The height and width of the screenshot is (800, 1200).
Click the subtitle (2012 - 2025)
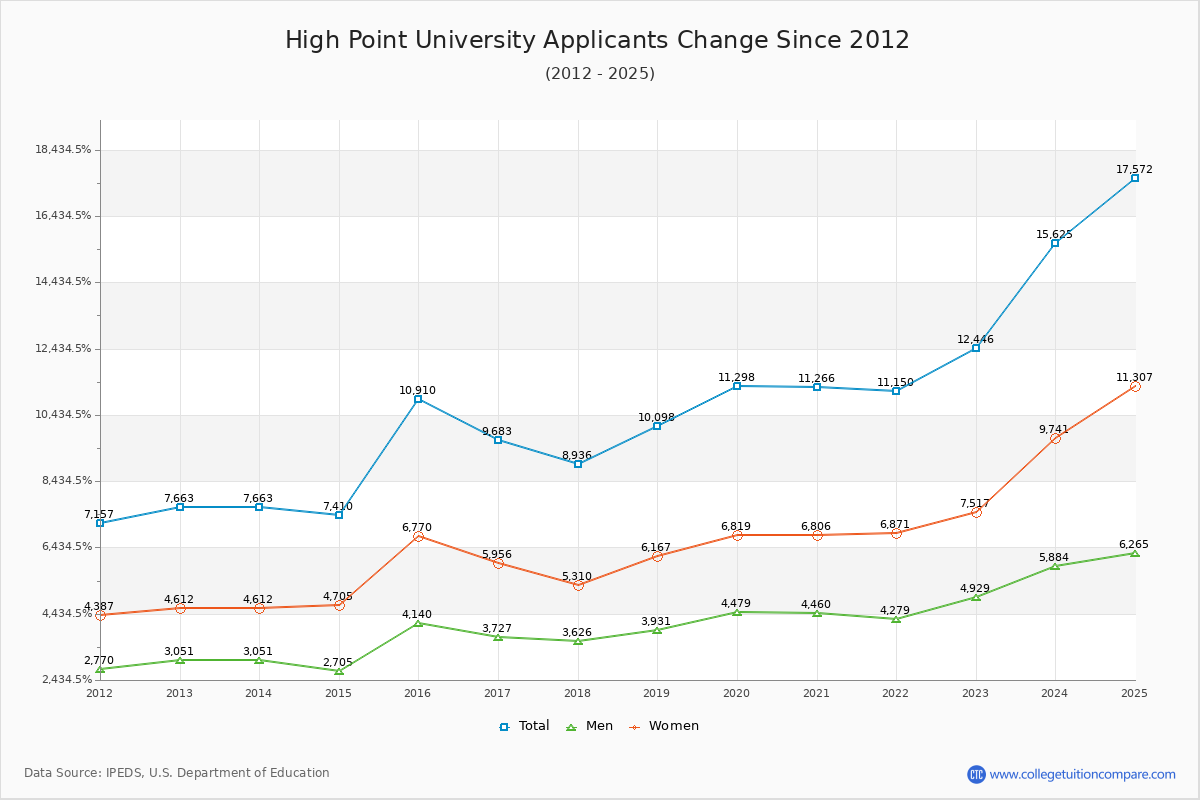600,73
